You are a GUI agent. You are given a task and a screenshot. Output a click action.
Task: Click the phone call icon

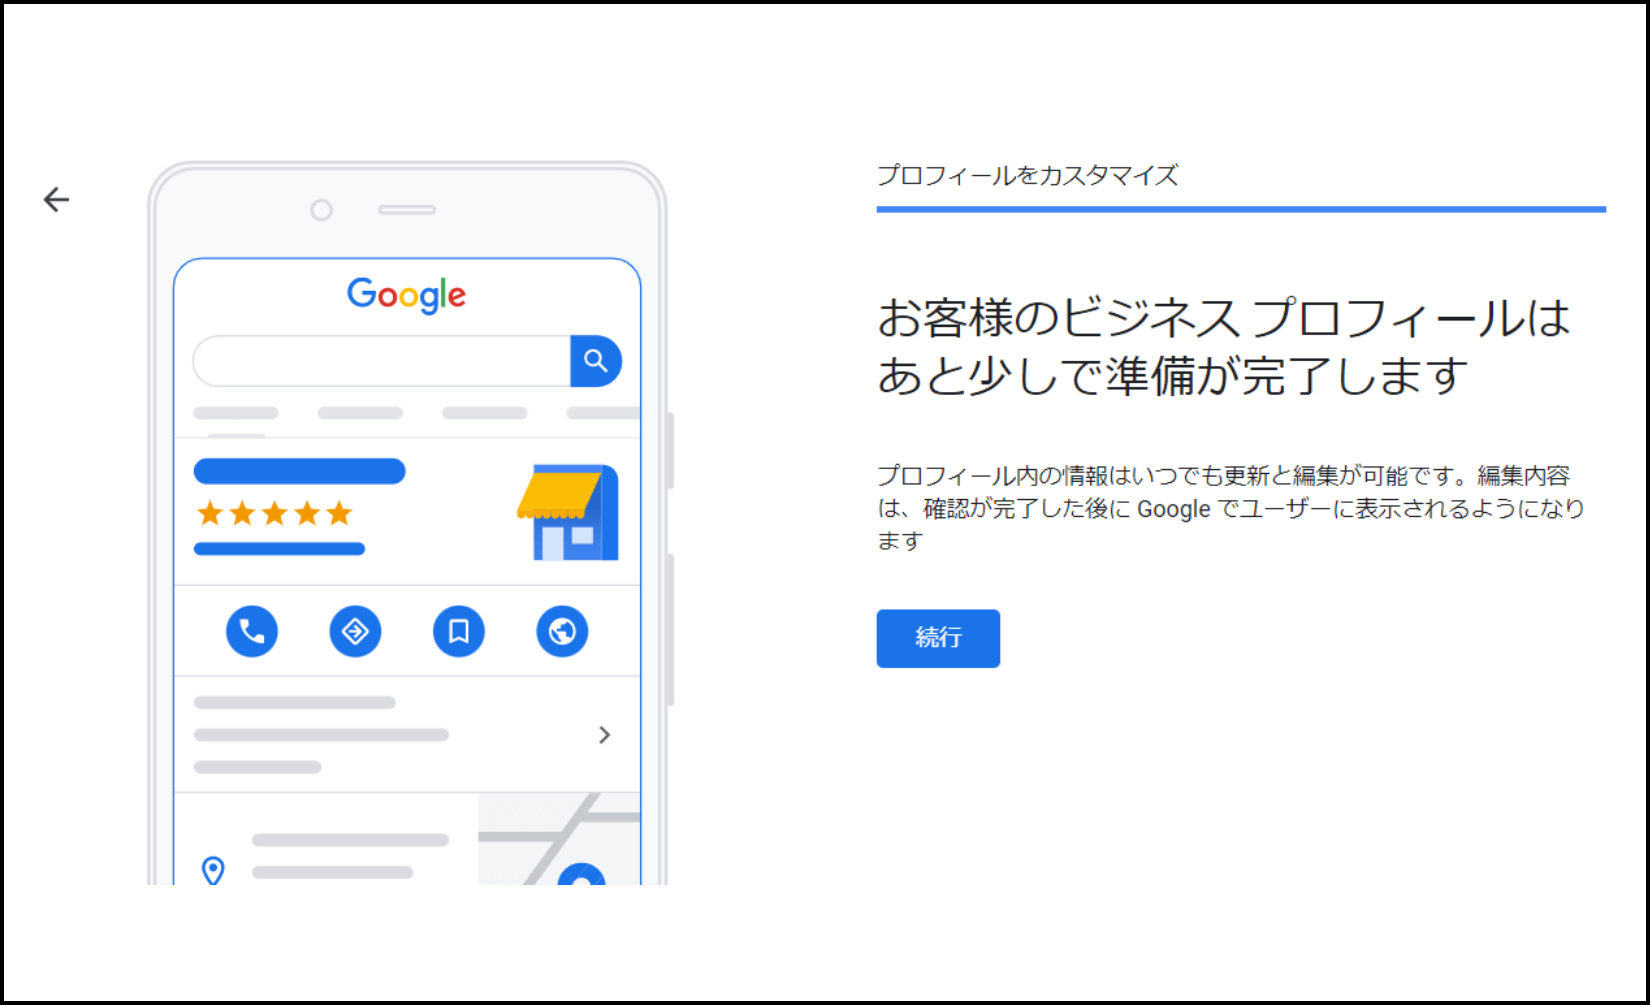[x=252, y=631]
